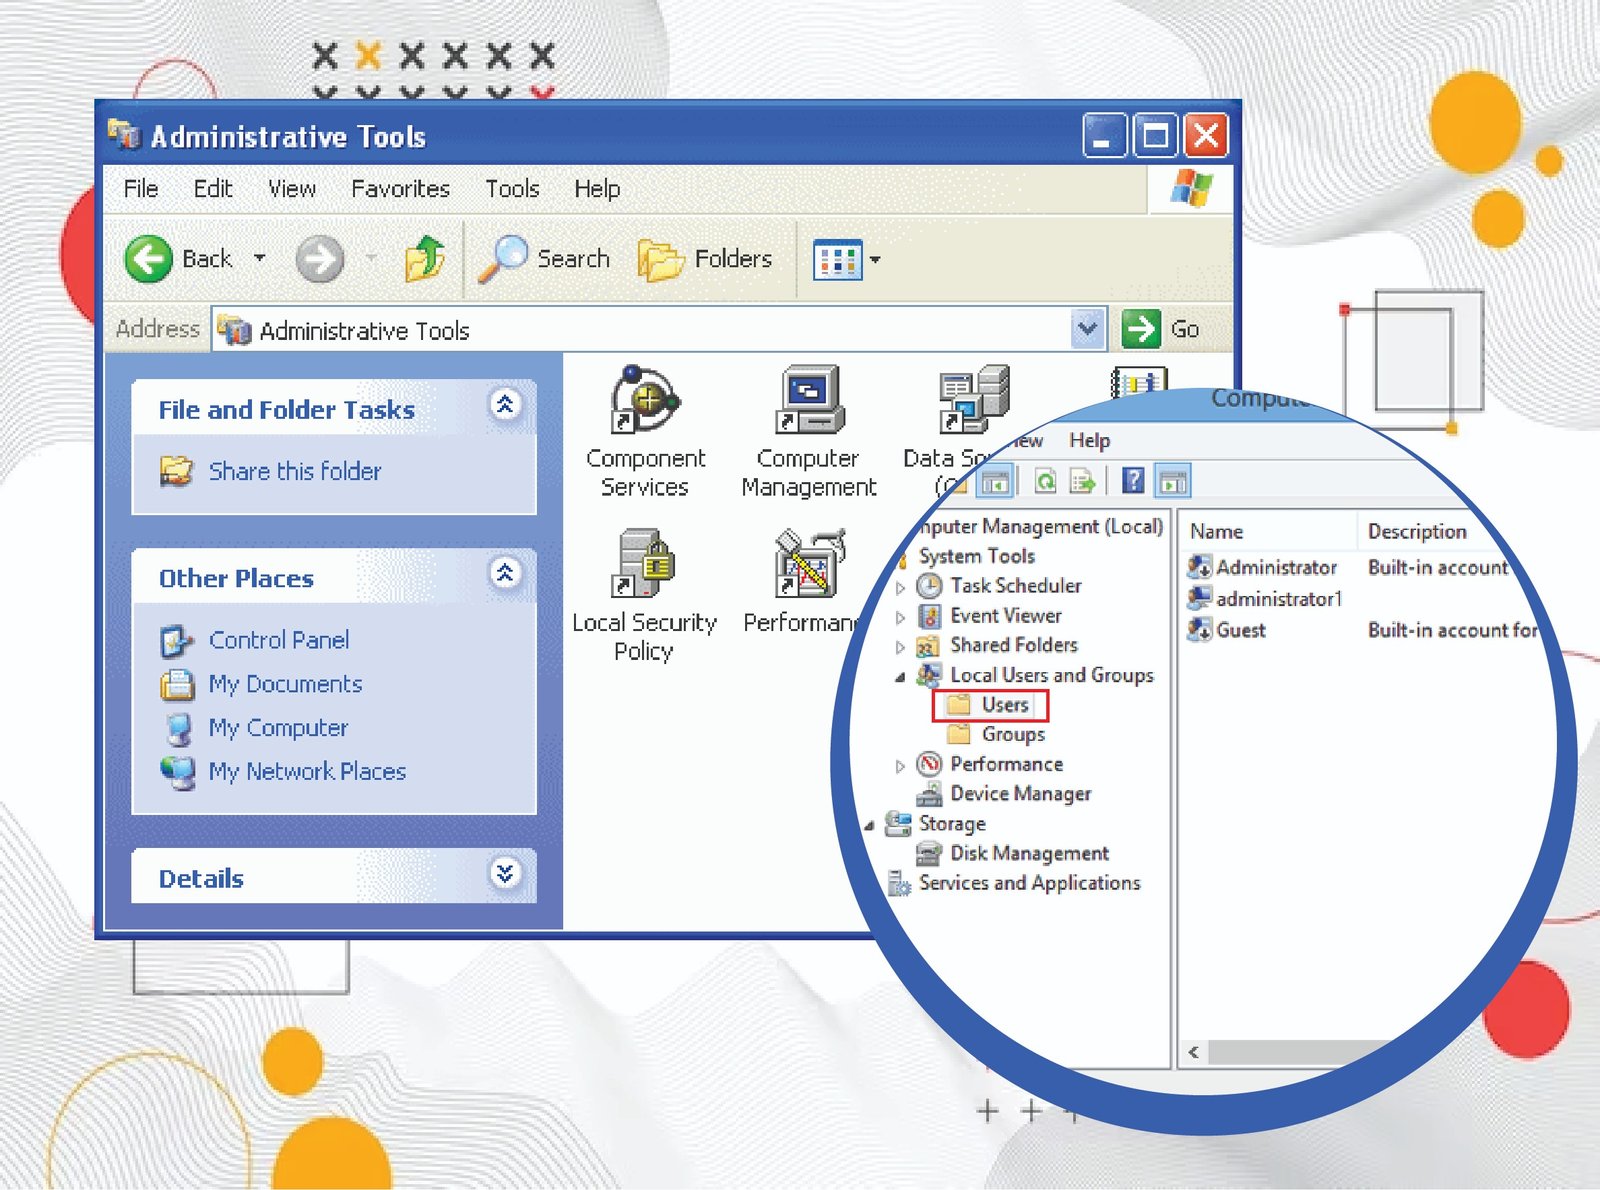Click the Go button beside address bar
This screenshot has width=1600, height=1190.
click(1161, 329)
